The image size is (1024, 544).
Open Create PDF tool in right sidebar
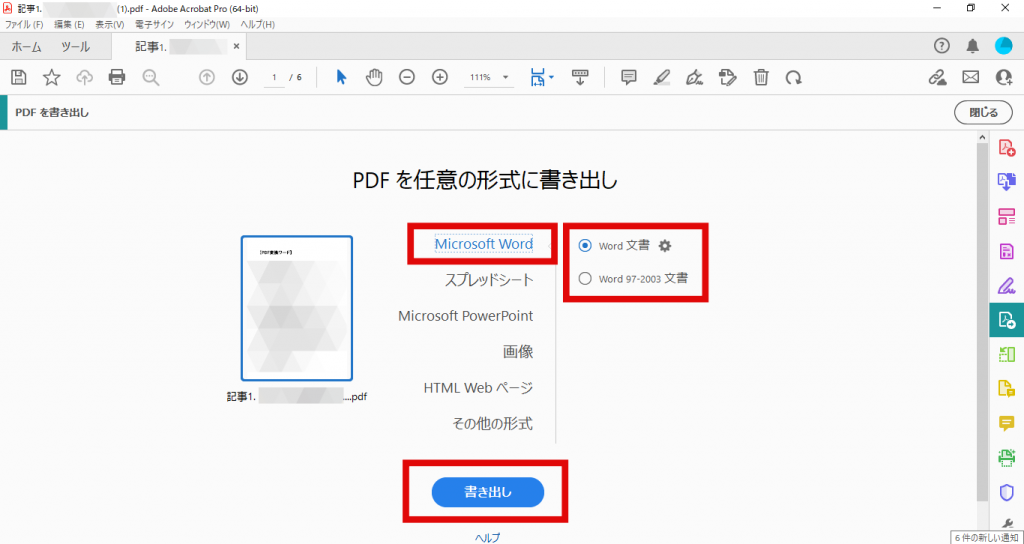point(1006,148)
